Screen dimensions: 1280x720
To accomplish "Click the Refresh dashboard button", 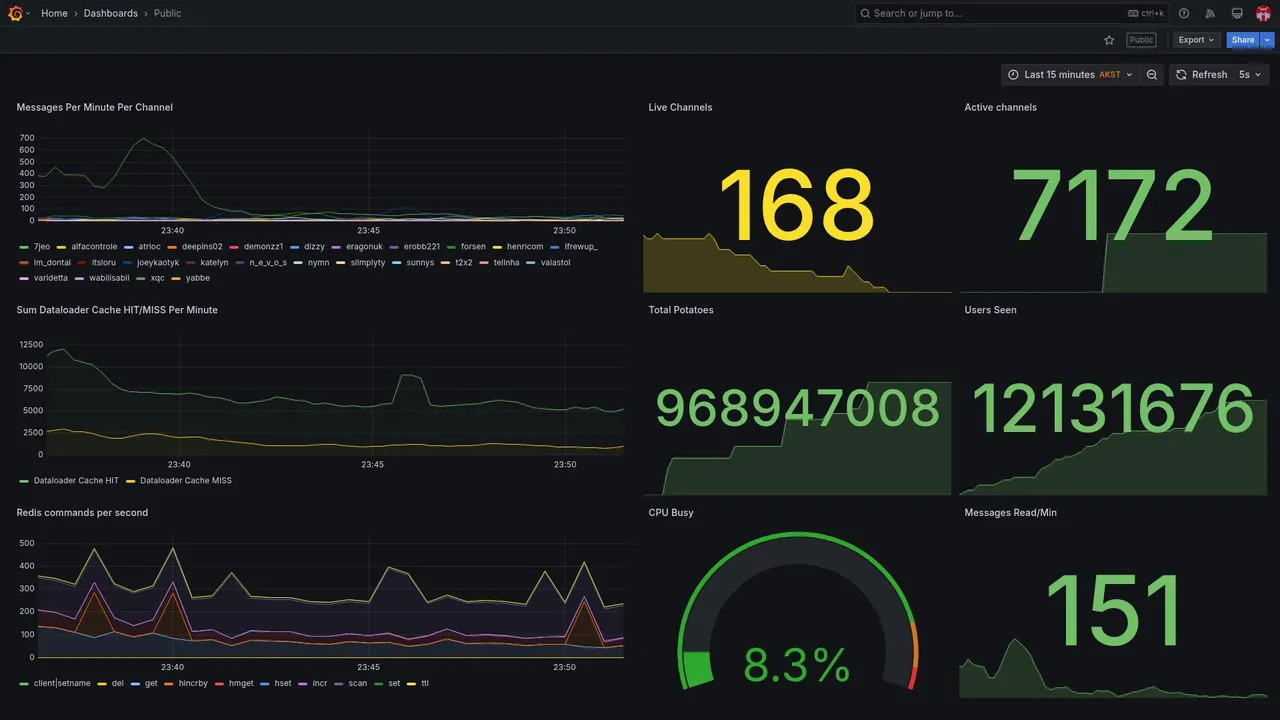I will point(1201,74).
